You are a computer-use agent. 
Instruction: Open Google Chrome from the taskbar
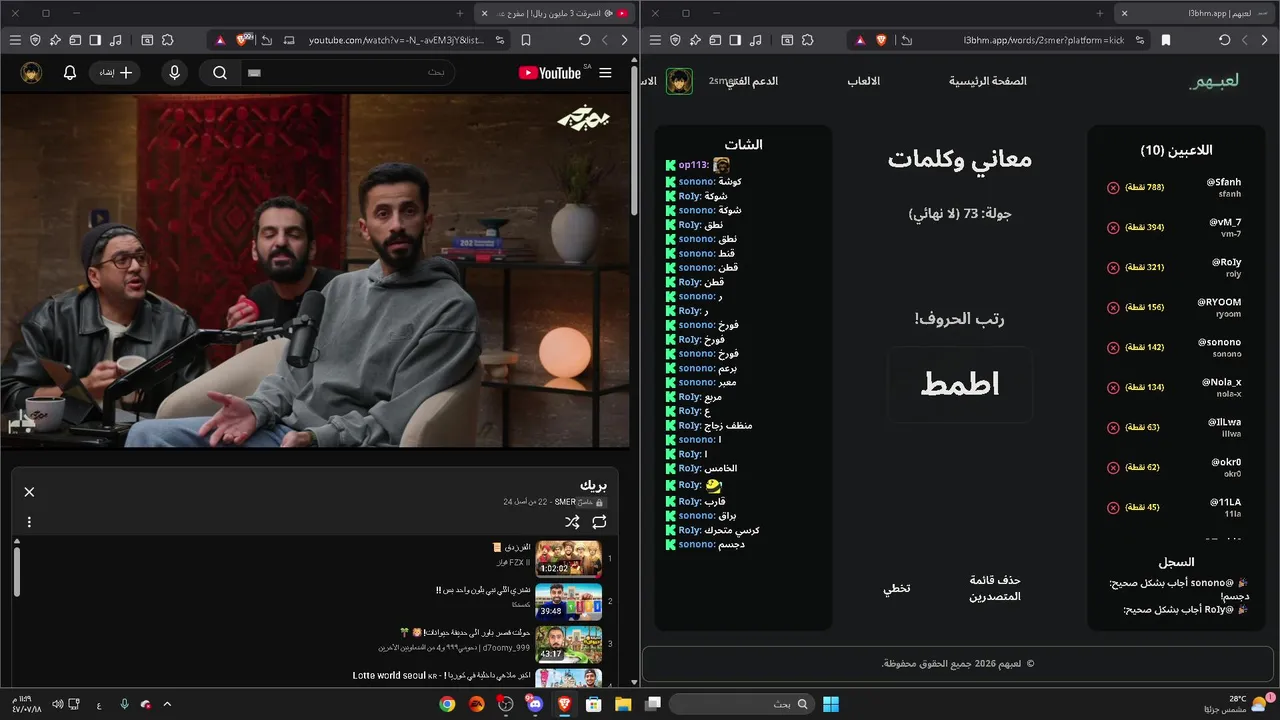click(x=447, y=704)
